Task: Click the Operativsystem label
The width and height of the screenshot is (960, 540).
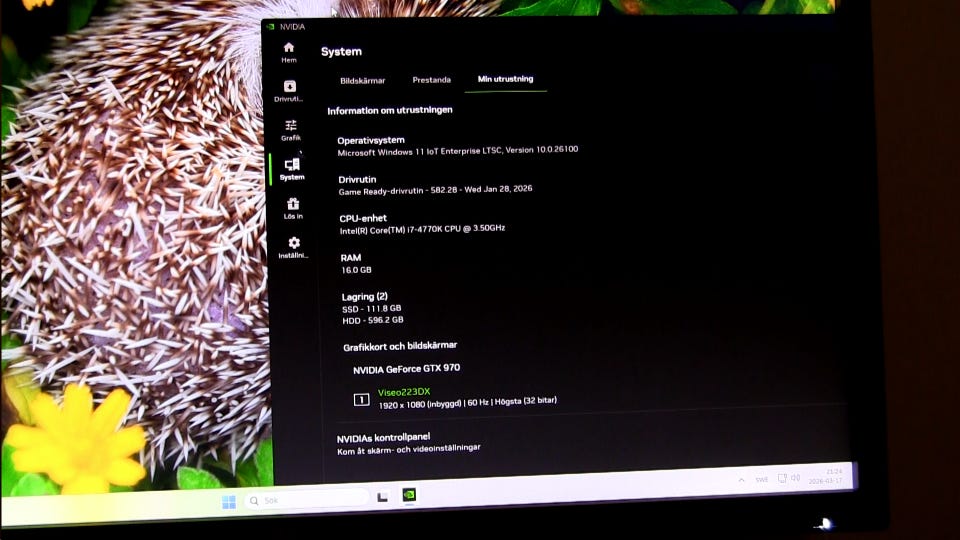Action: 371,140
